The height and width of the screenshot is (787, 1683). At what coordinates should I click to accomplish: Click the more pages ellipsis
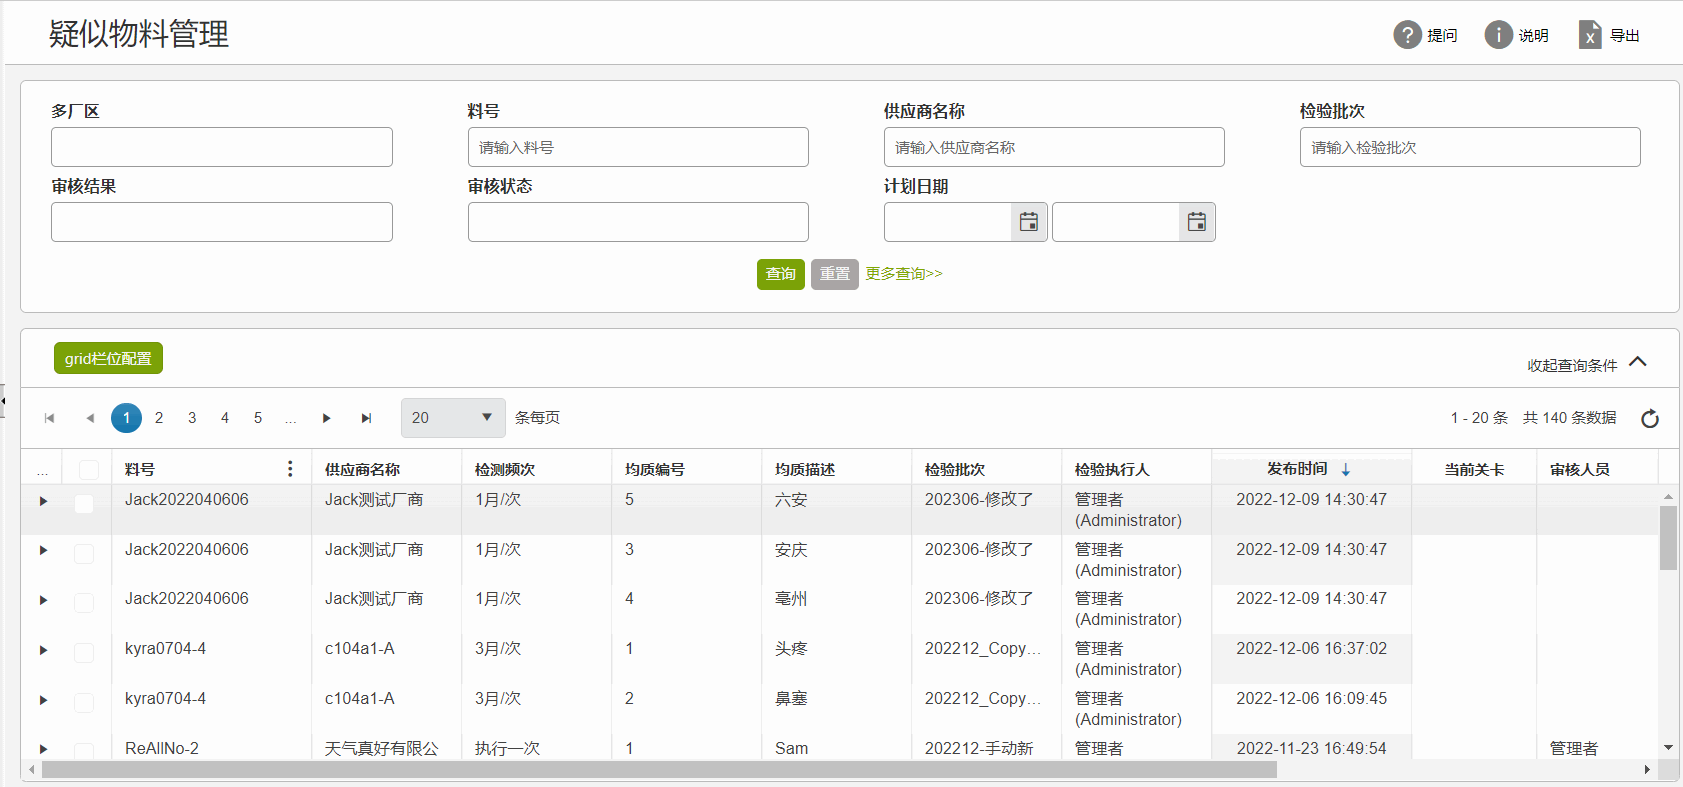pyautogui.click(x=290, y=418)
